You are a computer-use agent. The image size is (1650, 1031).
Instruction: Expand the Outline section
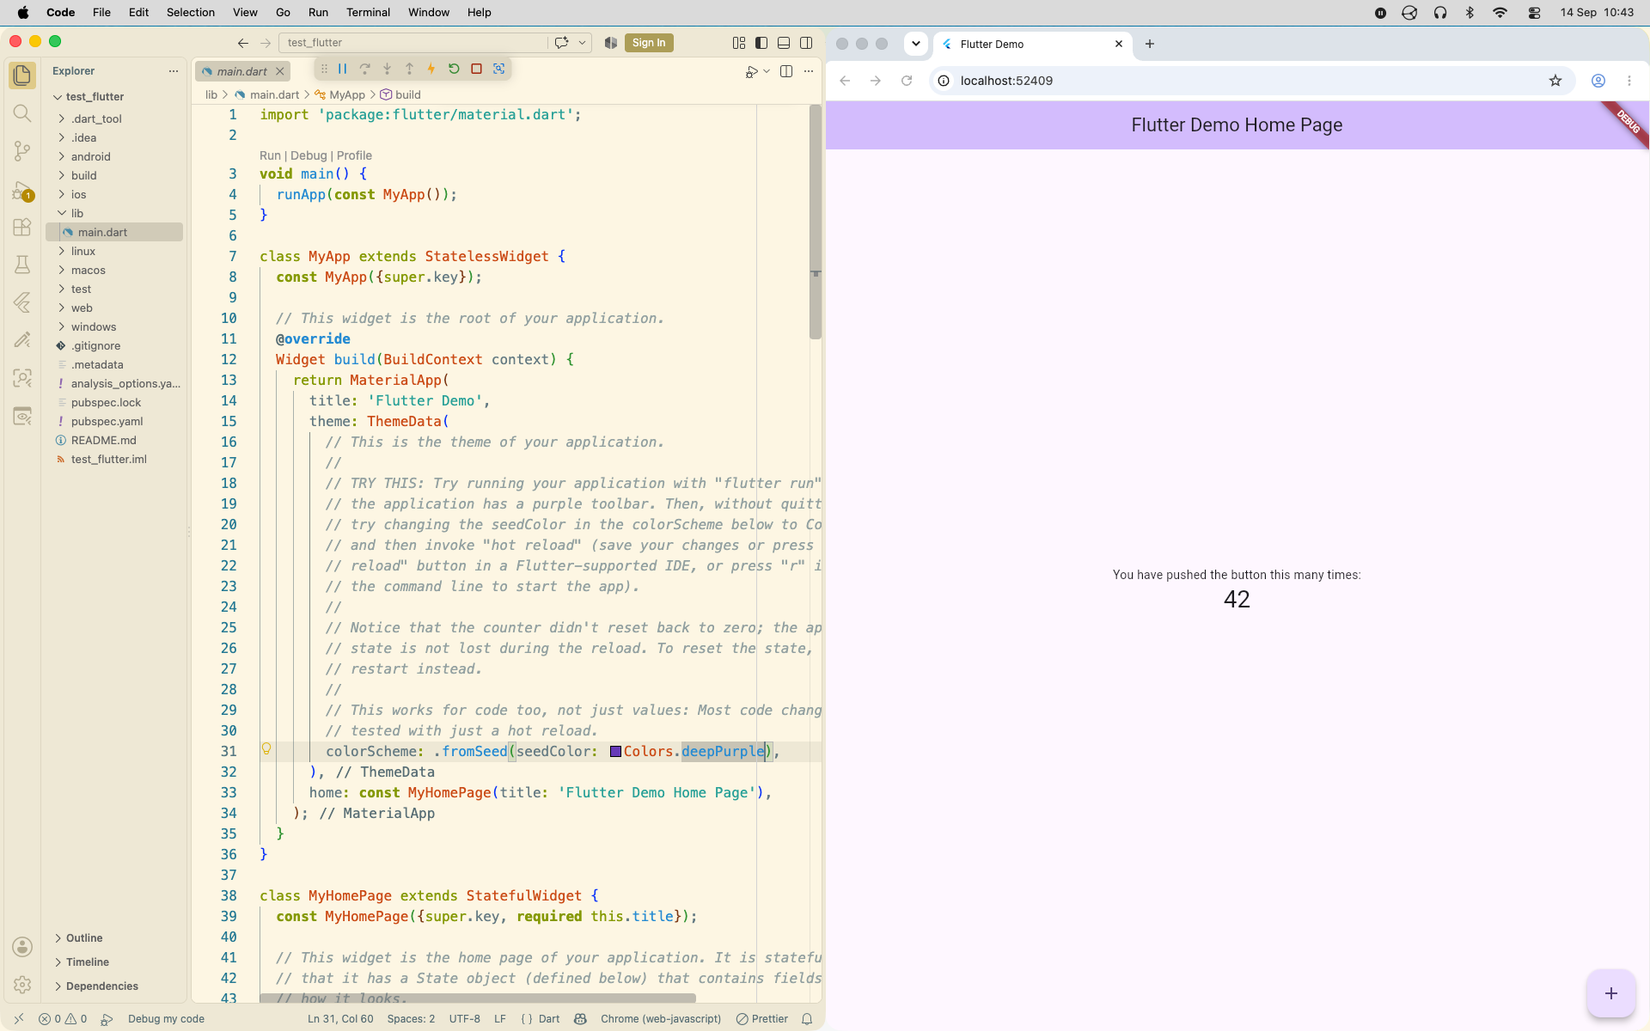click(x=84, y=938)
